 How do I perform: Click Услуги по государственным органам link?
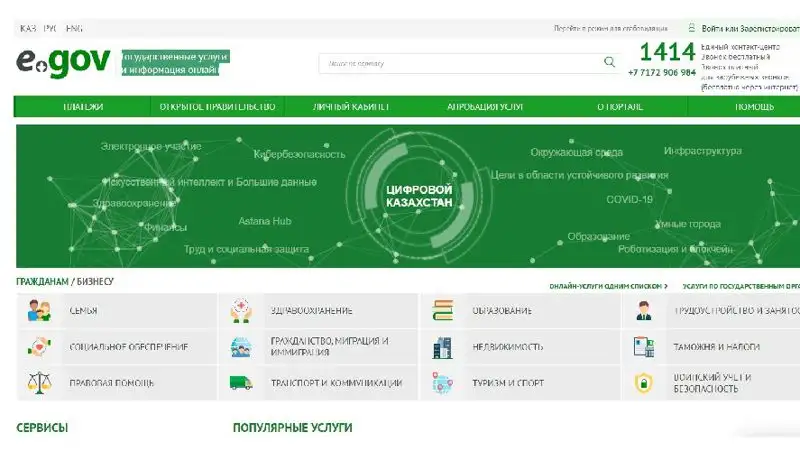[741, 286]
